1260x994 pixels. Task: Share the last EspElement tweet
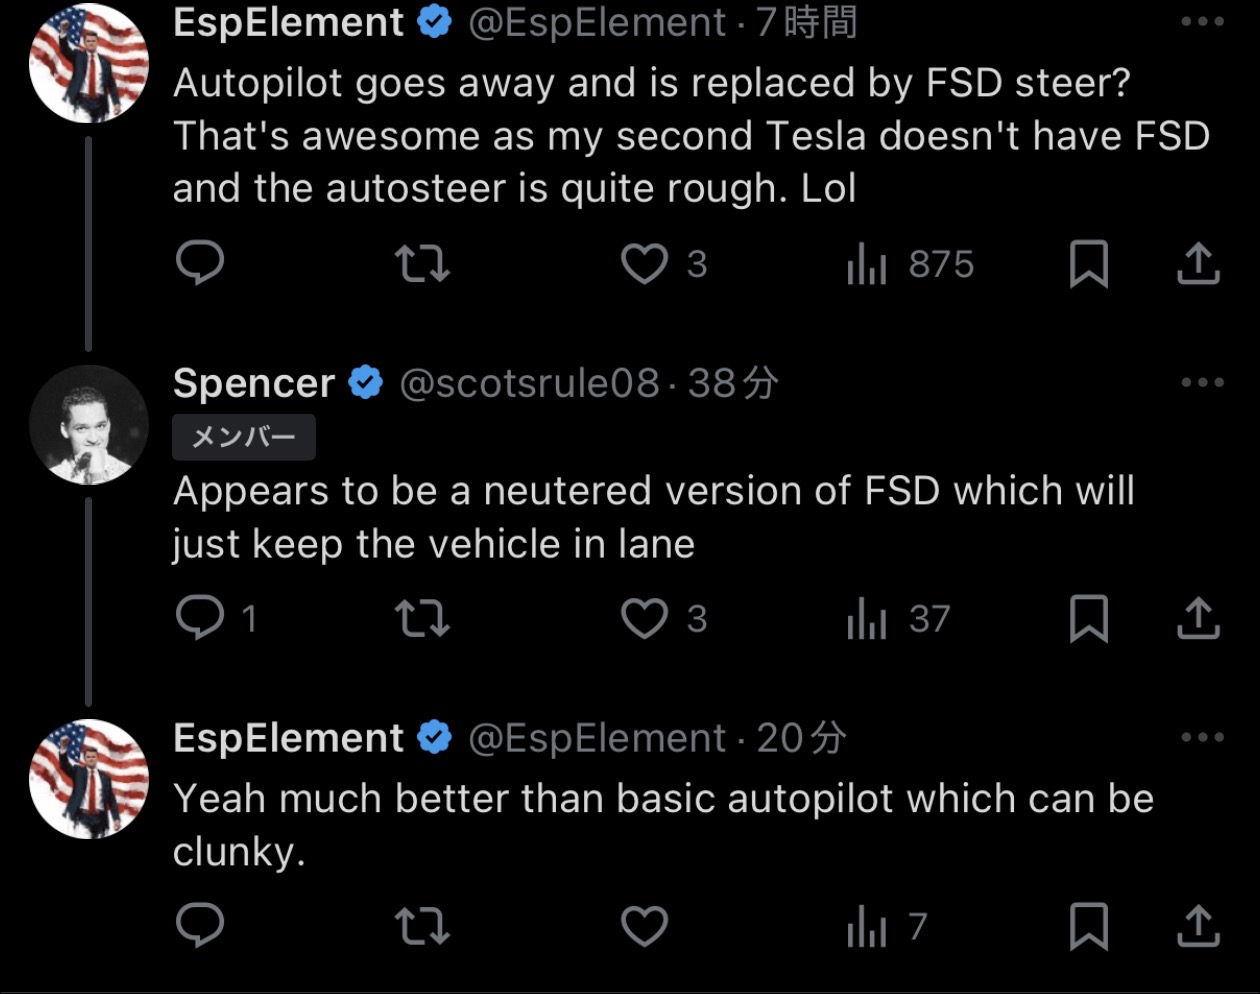[x=1198, y=926]
